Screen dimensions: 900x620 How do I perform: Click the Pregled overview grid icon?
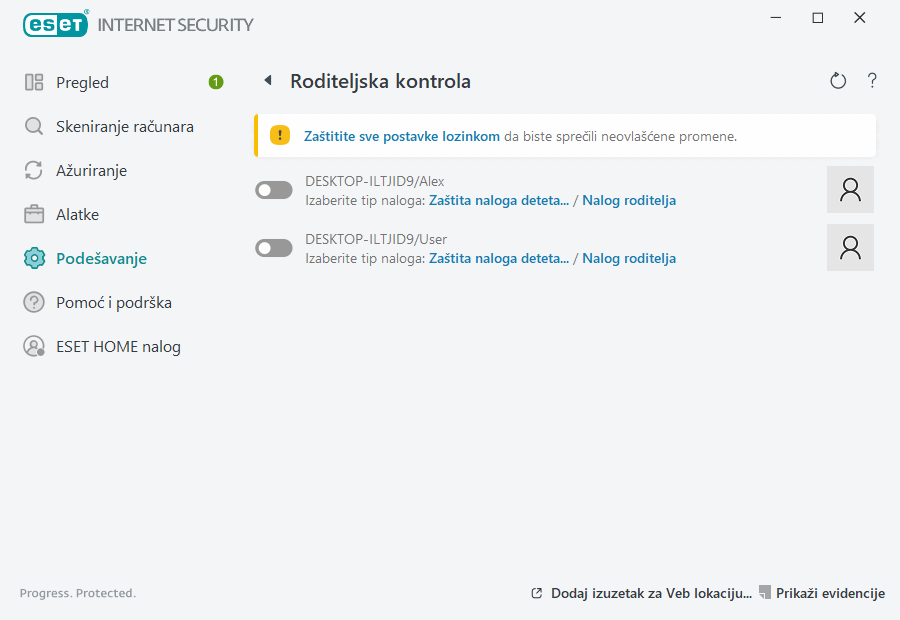tap(33, 82)
